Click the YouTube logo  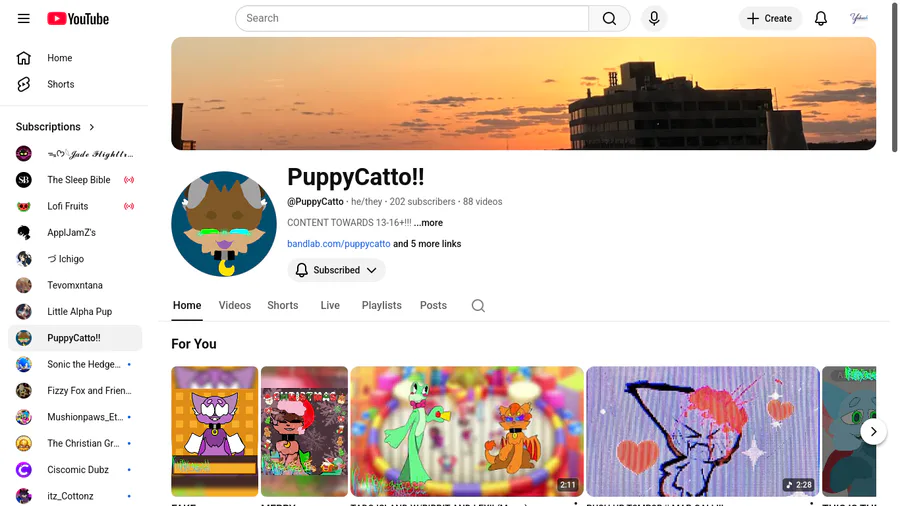78,19
